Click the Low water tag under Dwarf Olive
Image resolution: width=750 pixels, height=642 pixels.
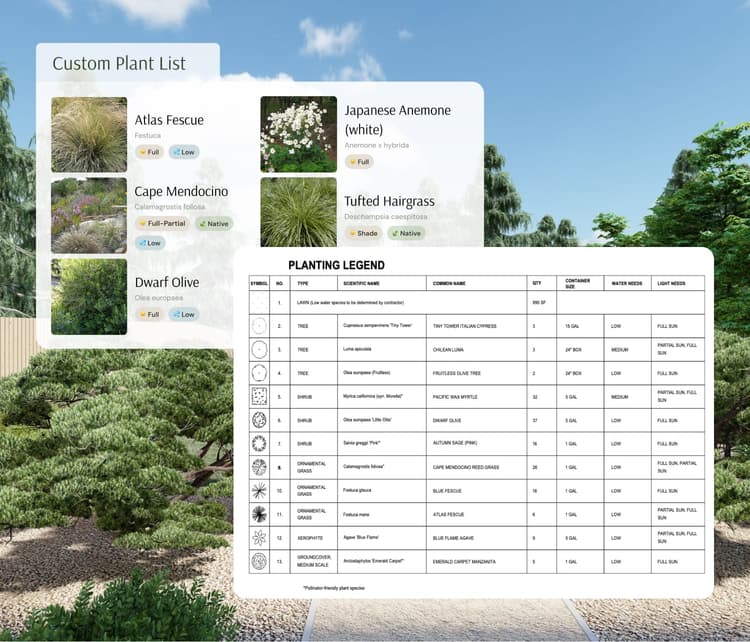pos(184,314)
